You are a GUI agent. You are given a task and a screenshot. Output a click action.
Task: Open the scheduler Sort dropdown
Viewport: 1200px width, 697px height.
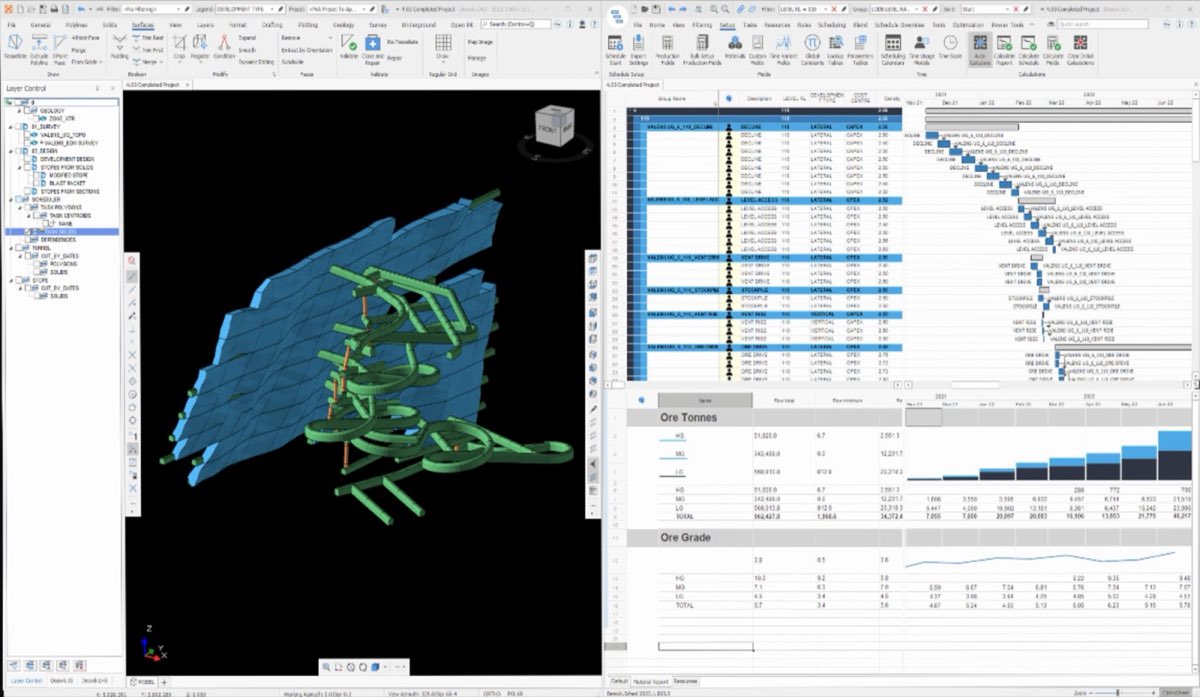coord(1006,8)
